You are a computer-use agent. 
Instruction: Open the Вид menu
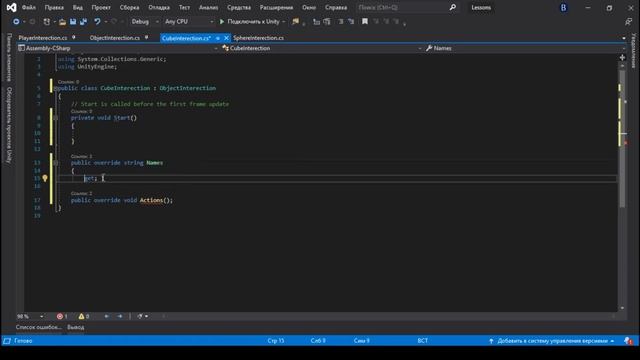pos(78,7)
